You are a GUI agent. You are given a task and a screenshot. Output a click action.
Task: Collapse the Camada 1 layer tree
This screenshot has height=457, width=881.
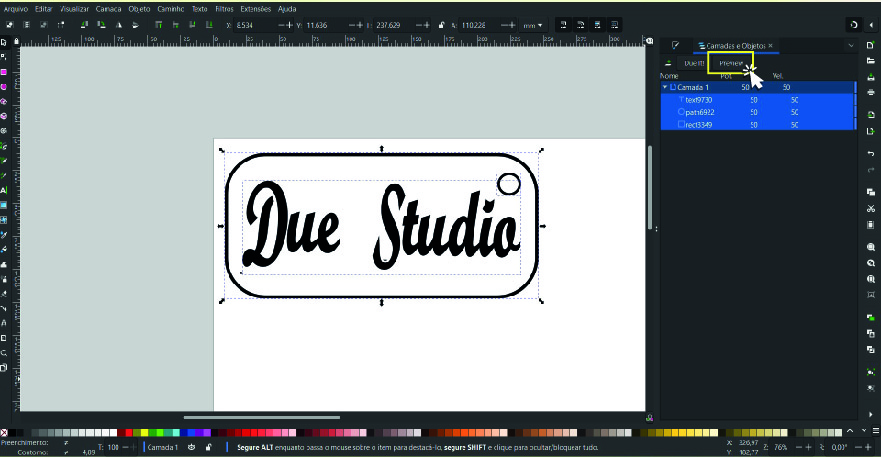pyautogui.click(x=665, y=88)
